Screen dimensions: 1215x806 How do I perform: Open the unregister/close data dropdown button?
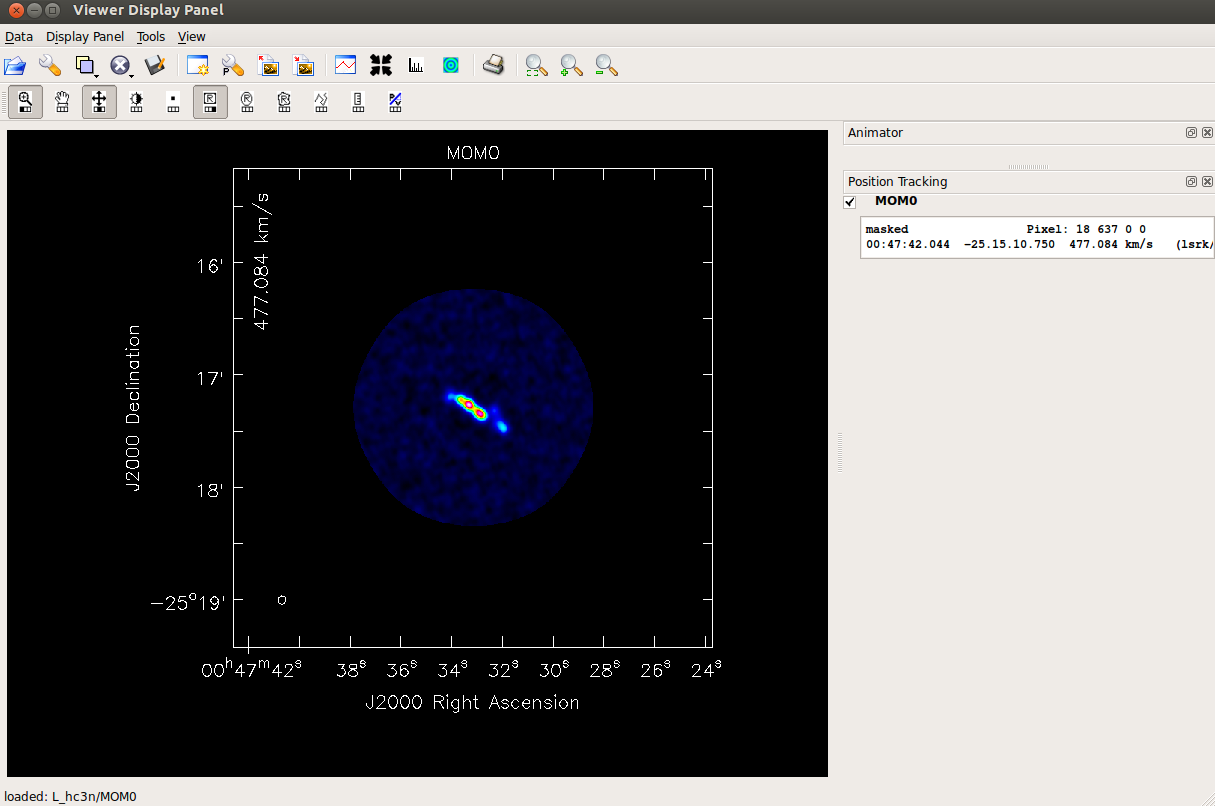click(x=121, y=66)
